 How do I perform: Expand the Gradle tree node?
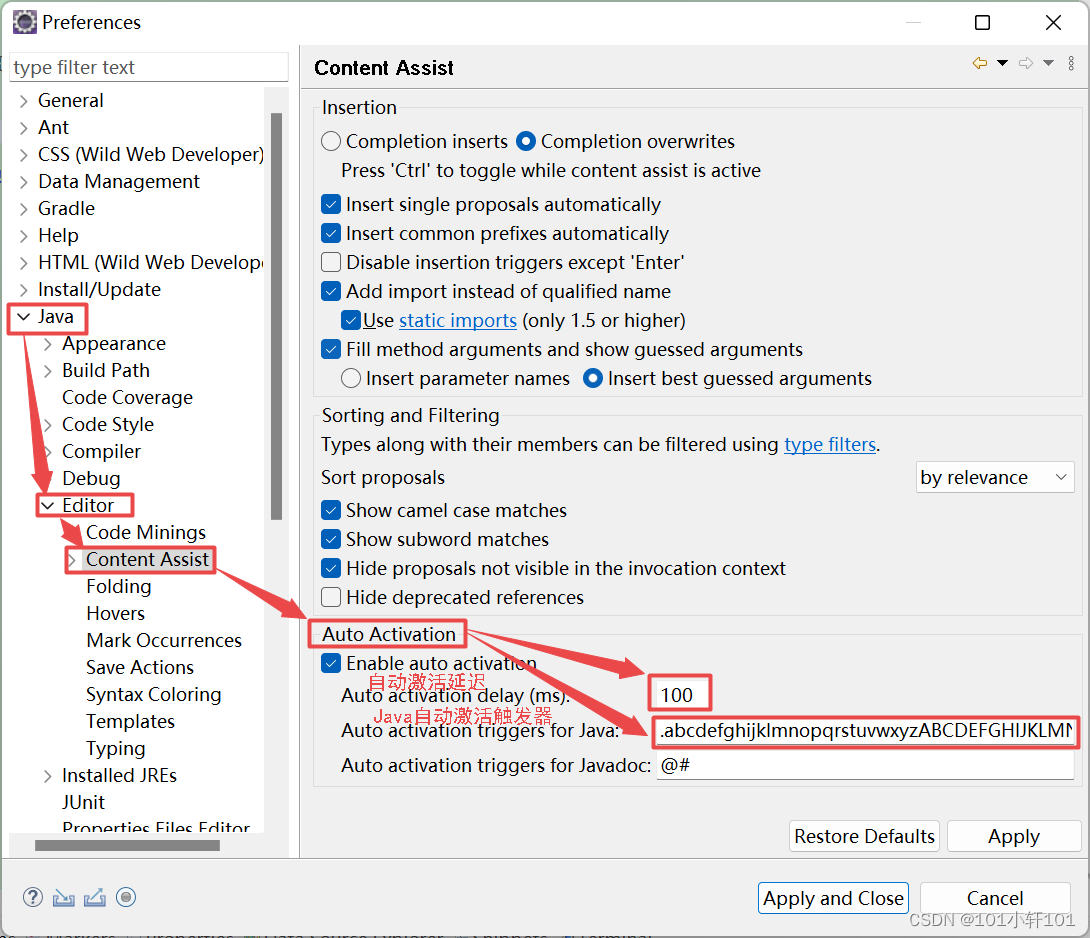[24, 209]
